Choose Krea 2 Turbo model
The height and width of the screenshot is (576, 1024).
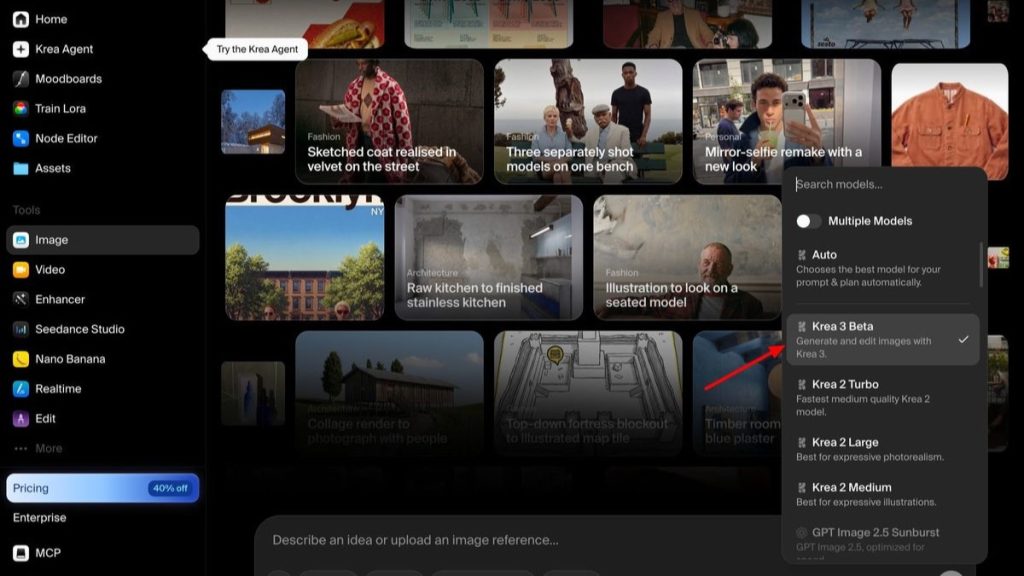883,398
